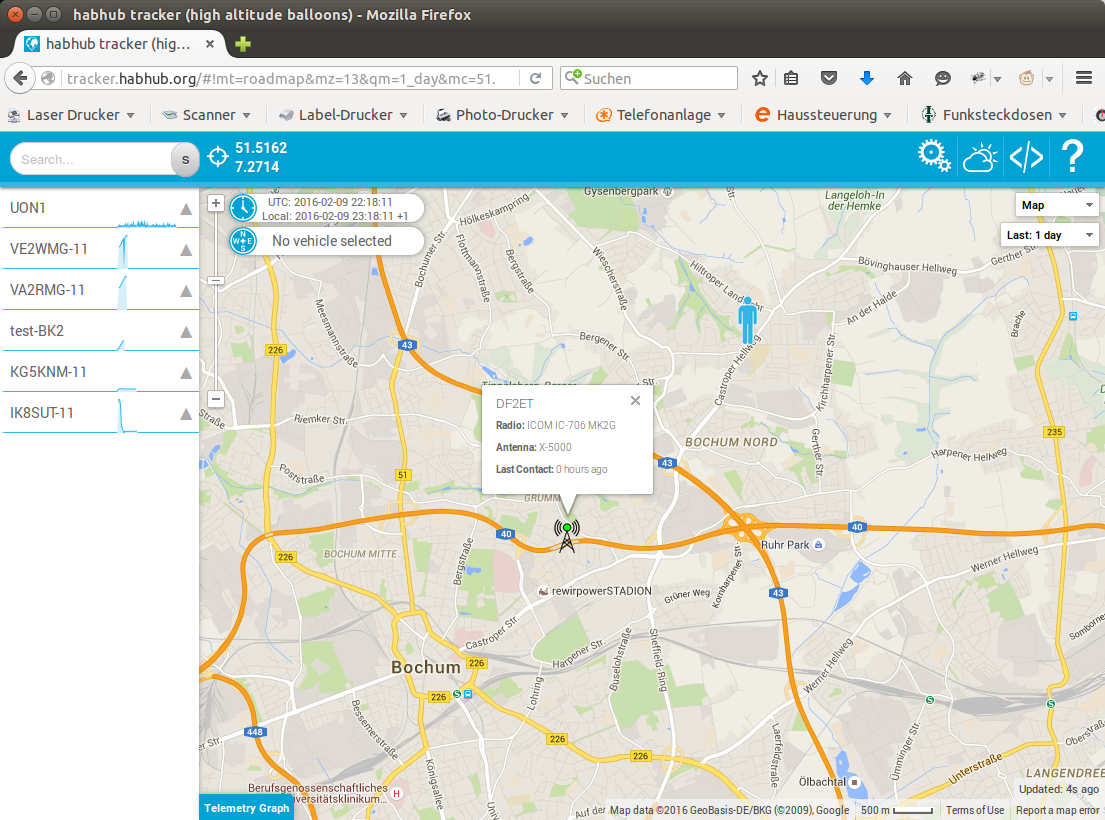Click the monkey face extension icon
This screenshot has width=1105, height=820.
(x=1026, y=78)
